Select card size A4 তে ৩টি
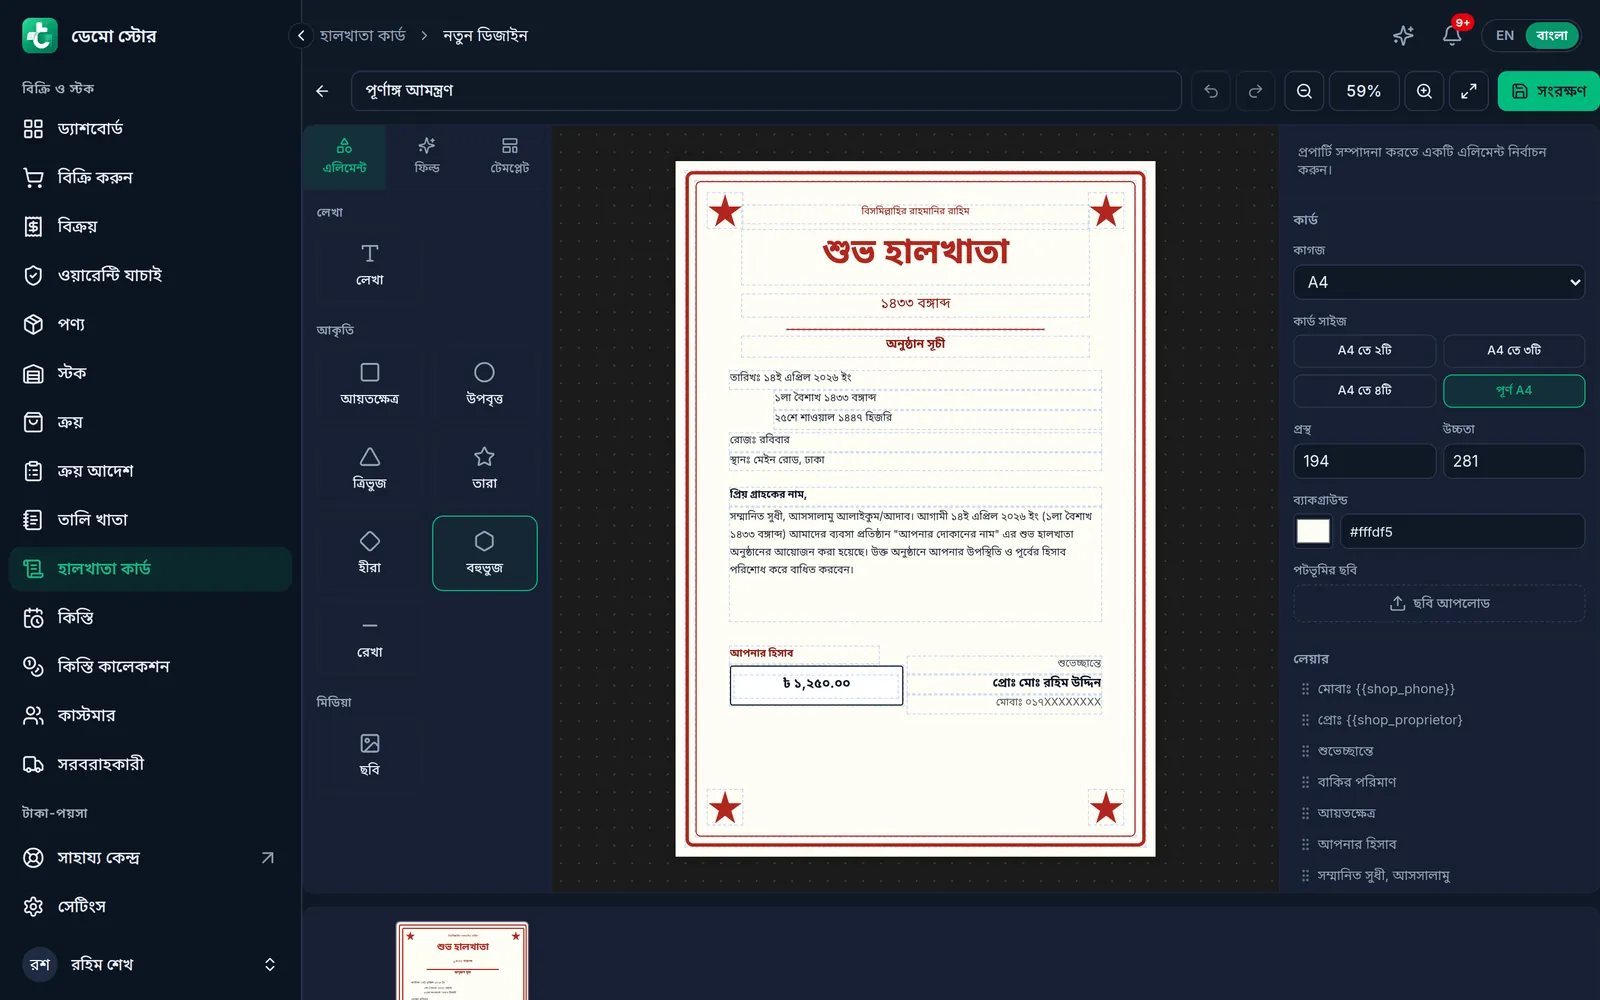The width and height of the screenshot is (1600, 1000). [x=1514, y=351]
